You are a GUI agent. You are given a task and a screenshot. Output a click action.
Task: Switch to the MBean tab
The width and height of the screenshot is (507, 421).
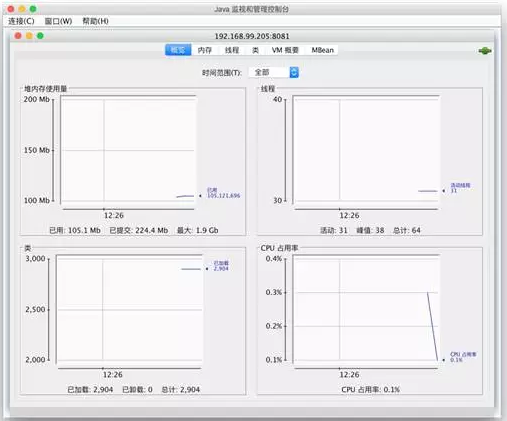(322, 50)
